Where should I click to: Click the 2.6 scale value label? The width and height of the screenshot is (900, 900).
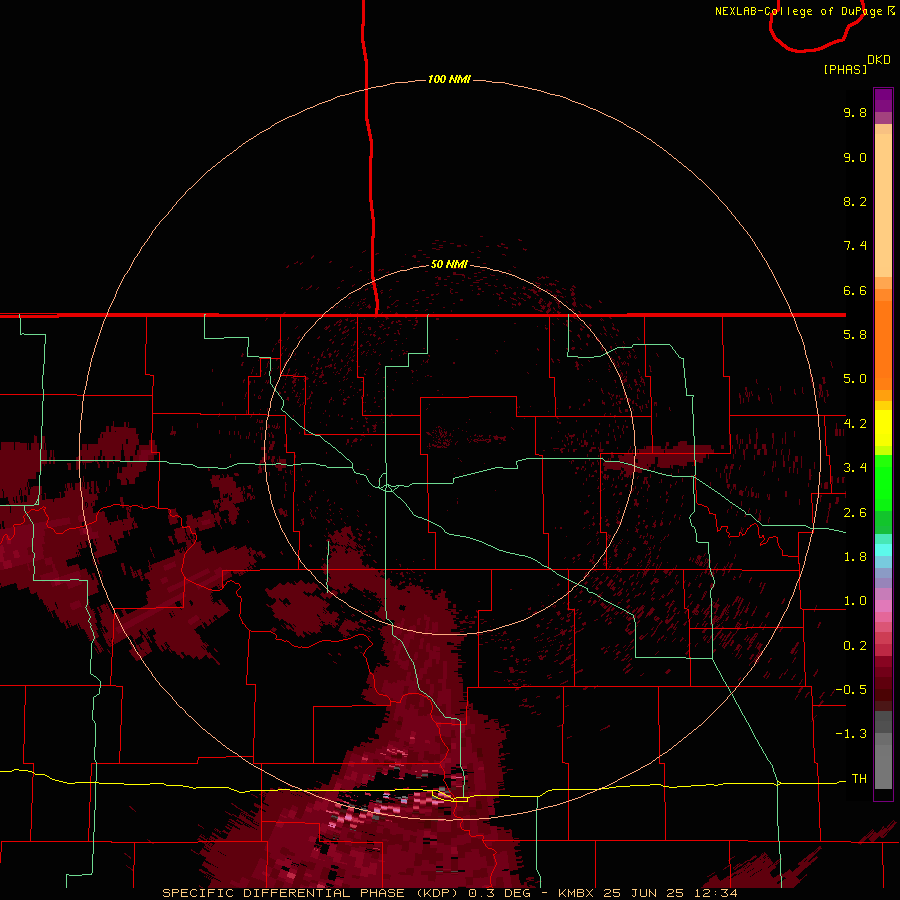point(855,513)
